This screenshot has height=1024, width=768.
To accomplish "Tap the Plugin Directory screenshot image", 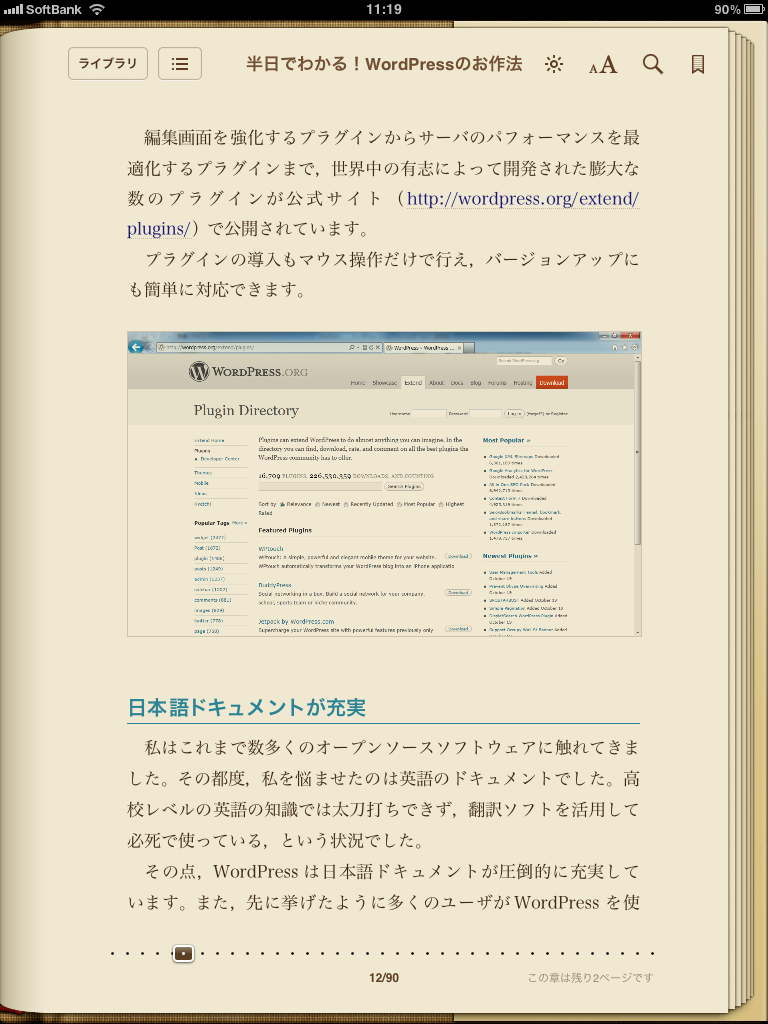I will [x=384, y=484].
